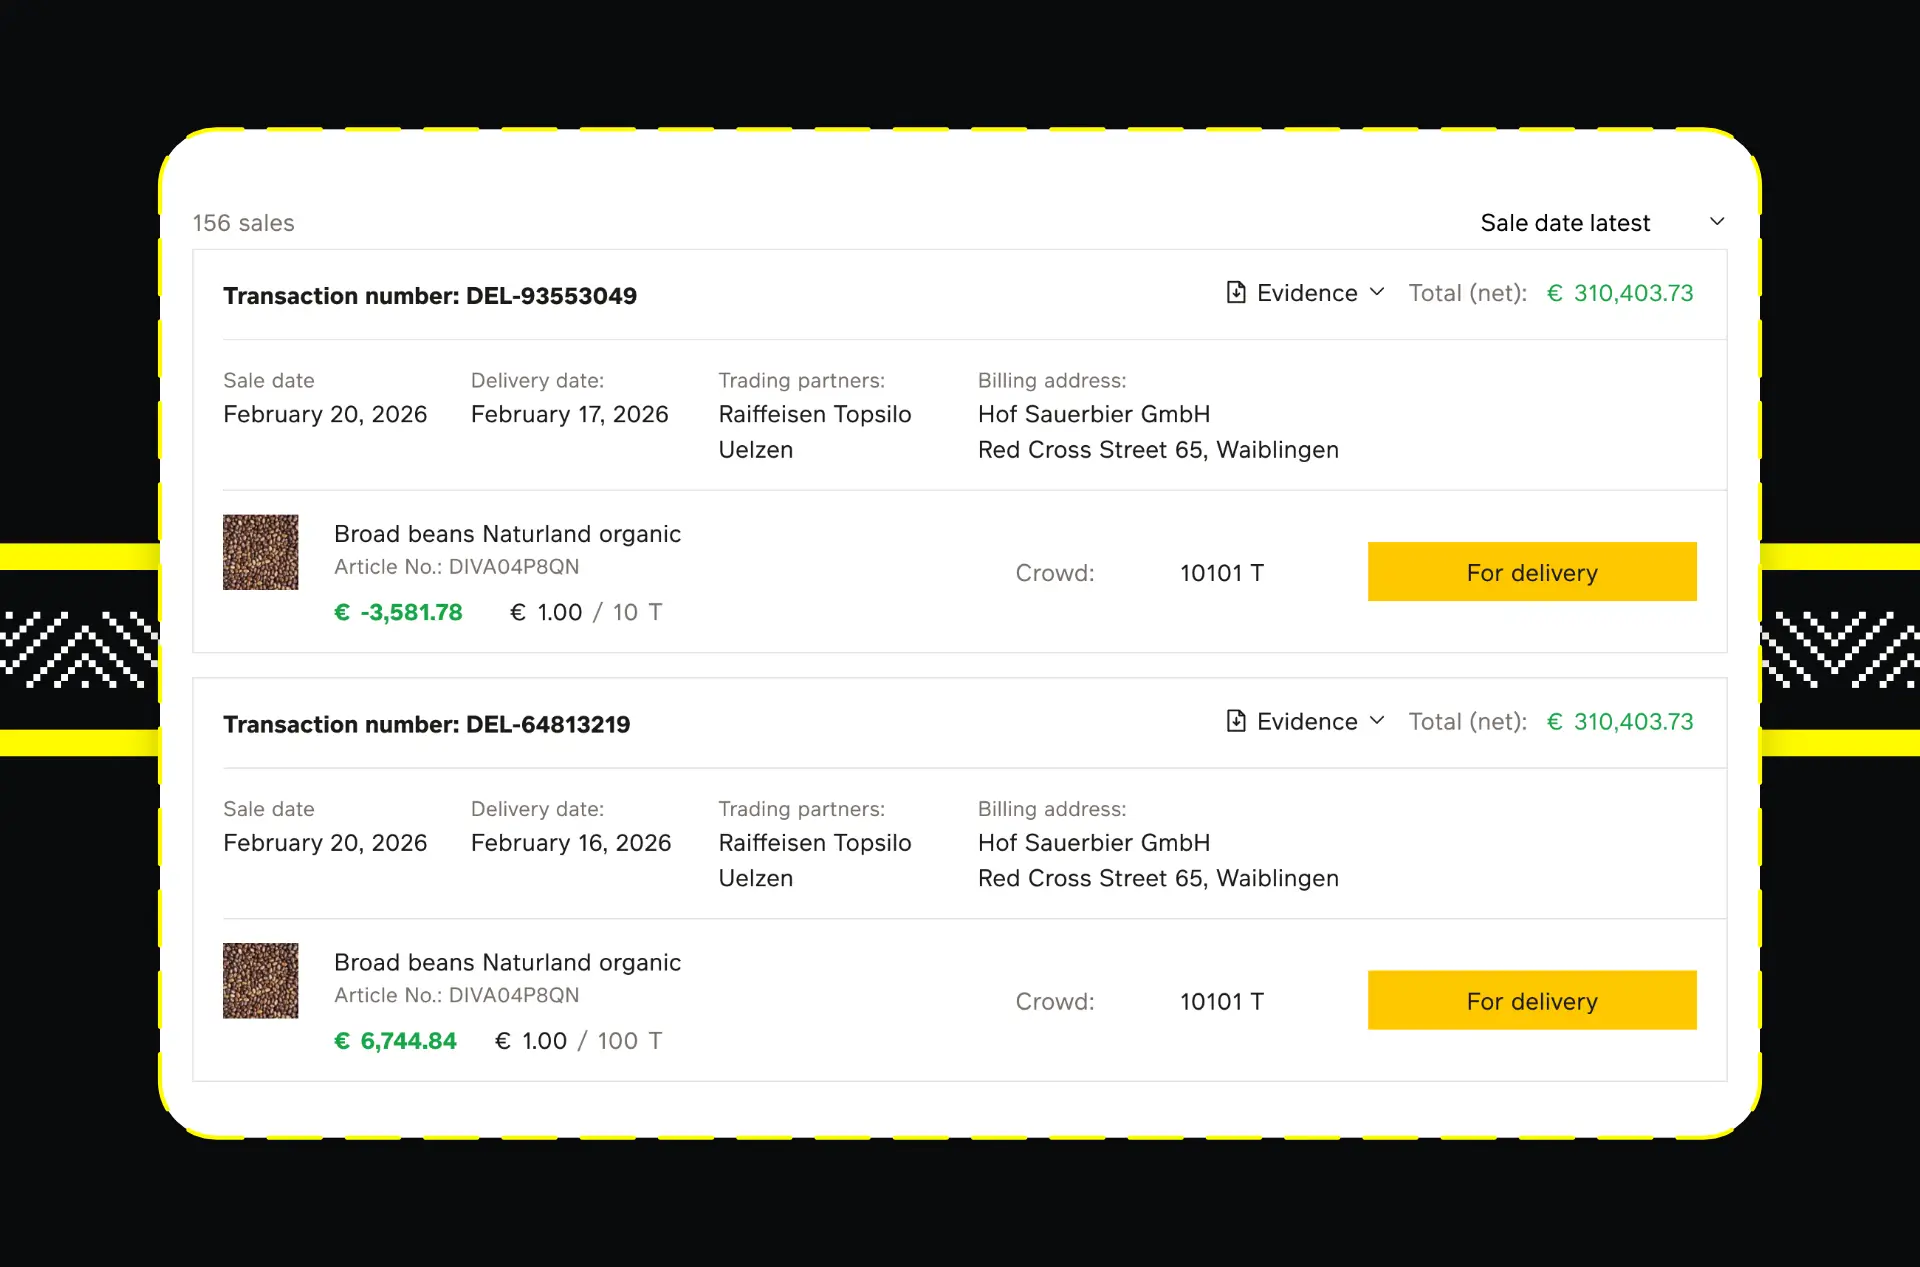The height and width of the screenshot is (1267, 1920).
Task: Click the 156 sales count label
Action: pos(243,223)
